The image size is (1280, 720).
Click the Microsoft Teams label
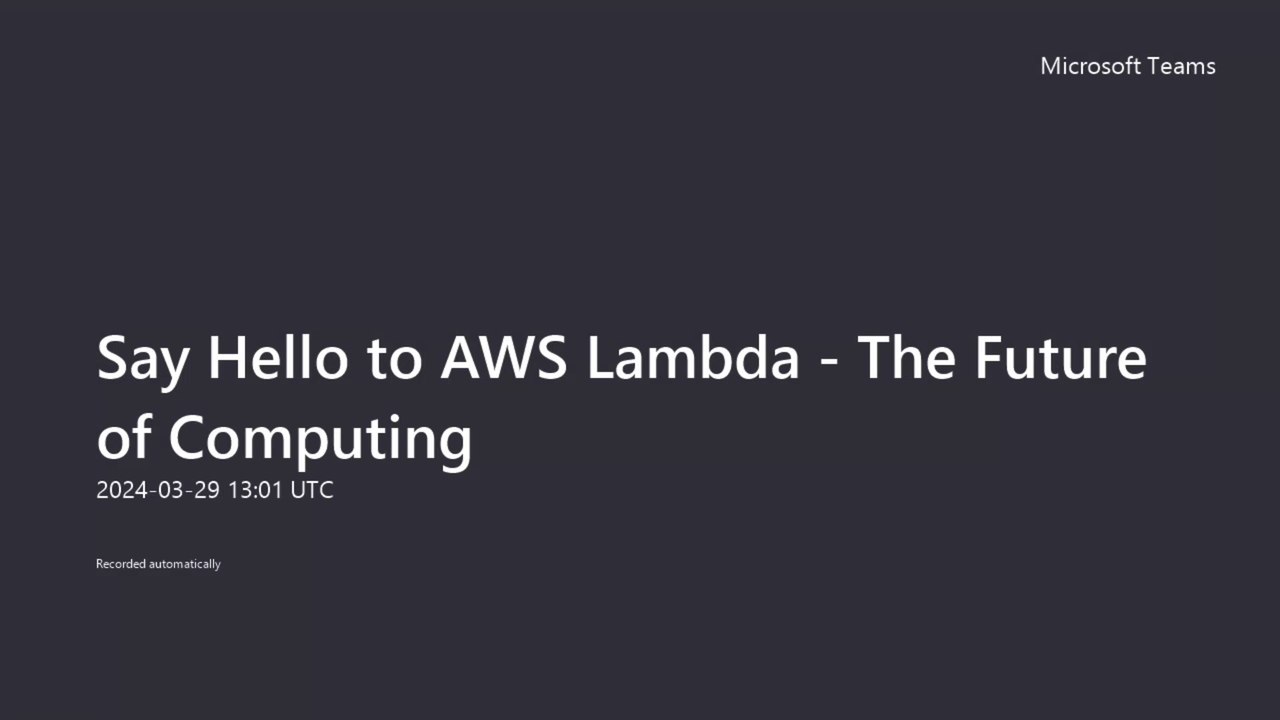tap(1128, 66)
